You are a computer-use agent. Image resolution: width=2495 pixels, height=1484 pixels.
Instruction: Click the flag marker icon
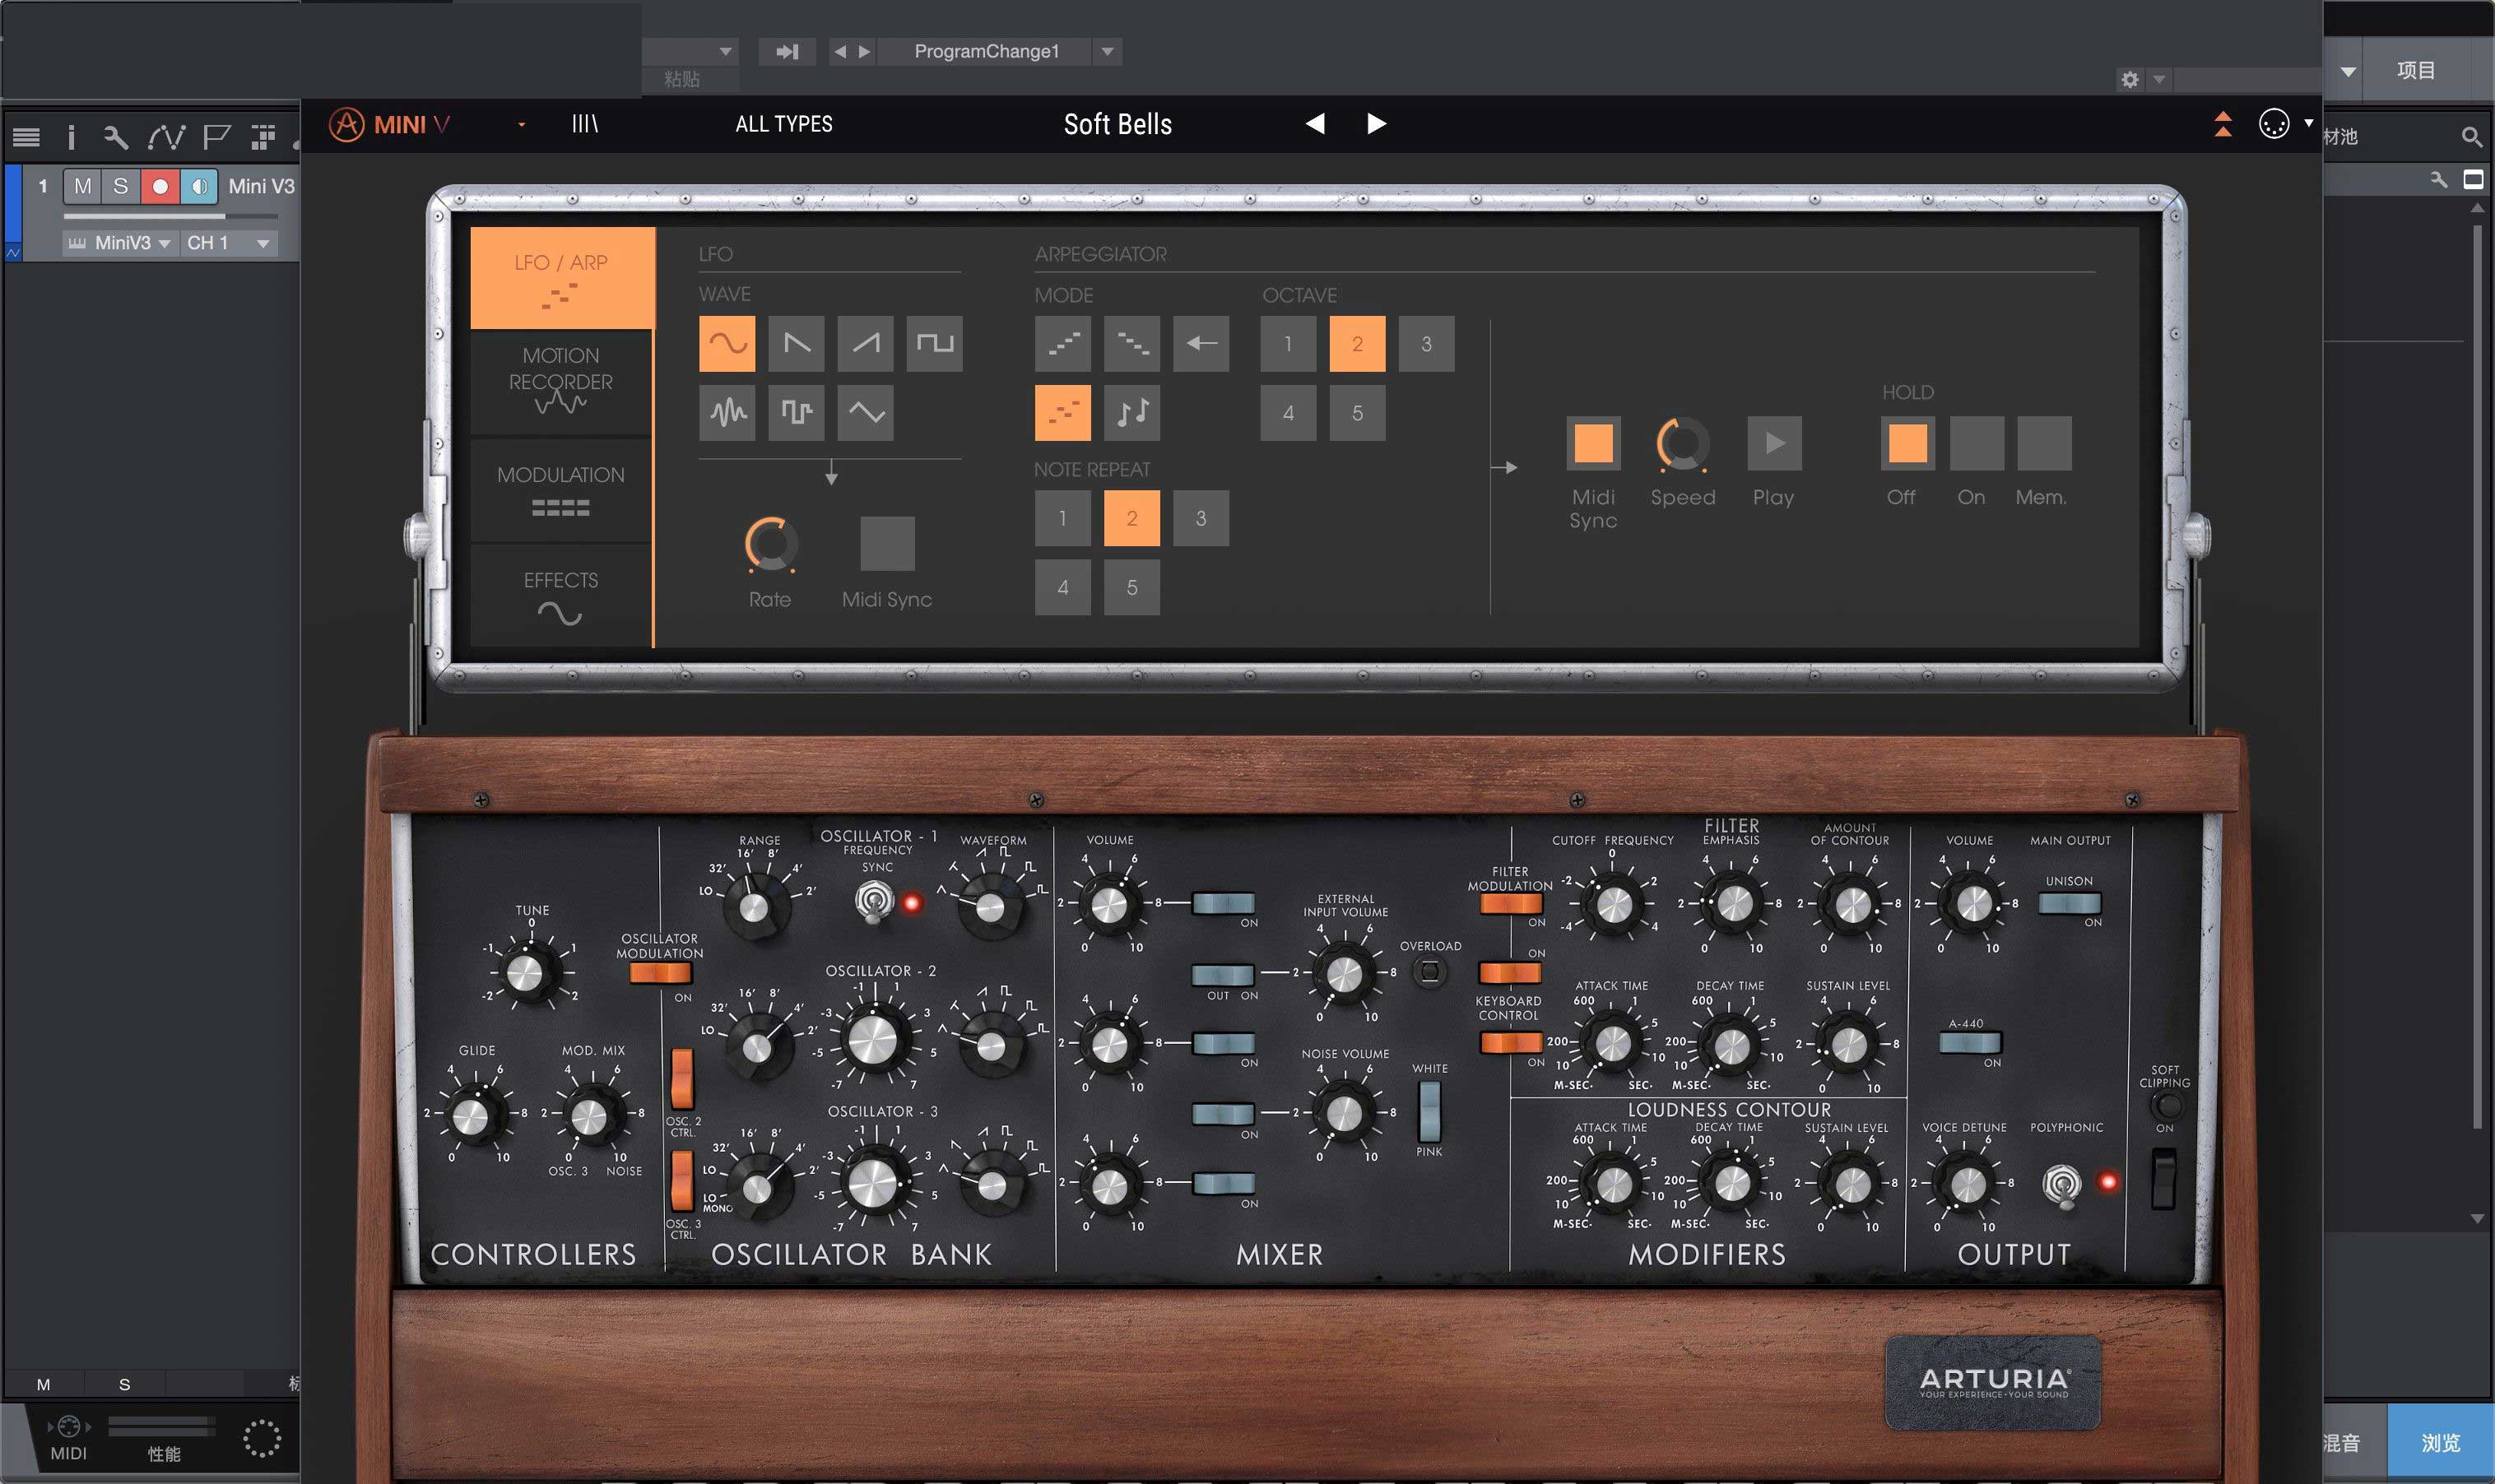(x=216, y=137)
